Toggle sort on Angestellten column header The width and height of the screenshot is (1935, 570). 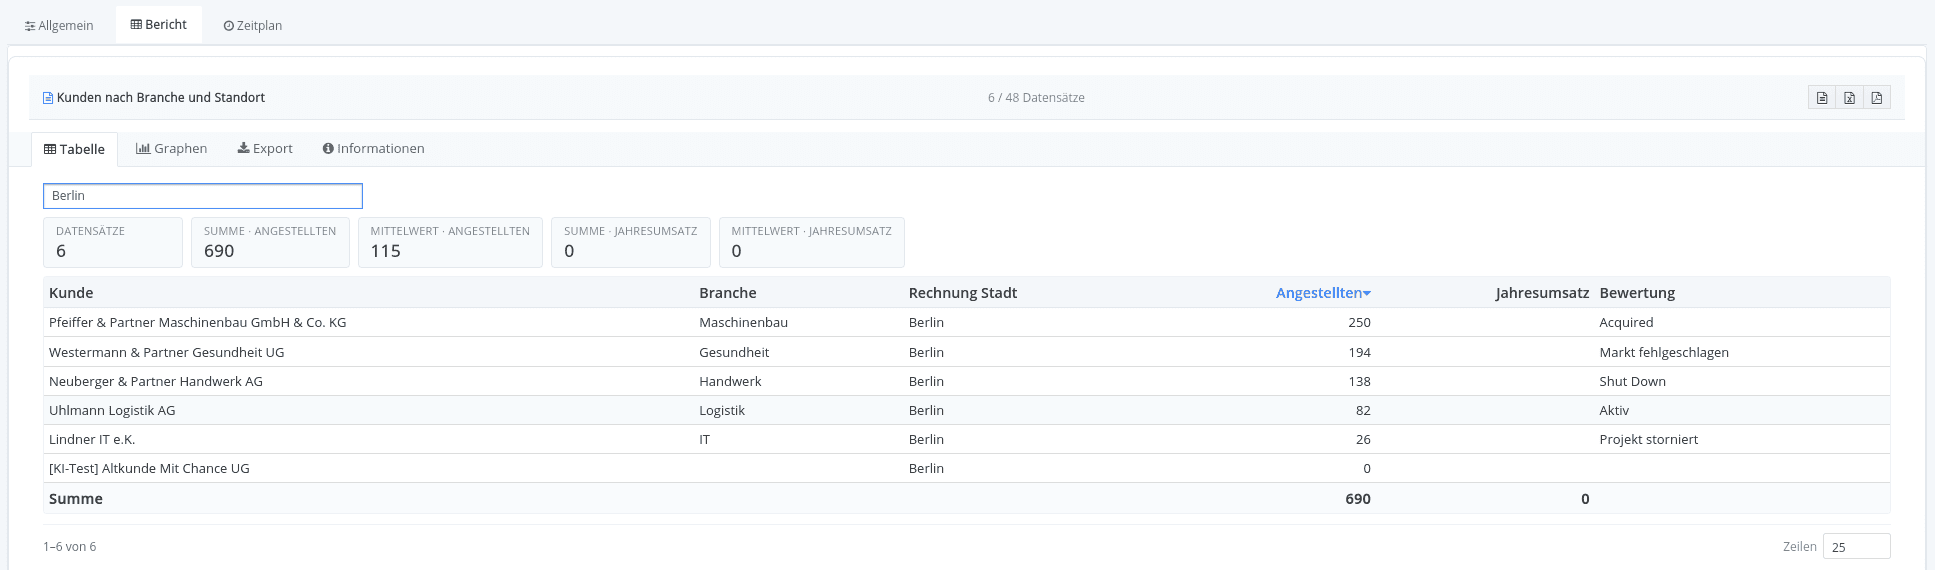(x=1323, y=293)
